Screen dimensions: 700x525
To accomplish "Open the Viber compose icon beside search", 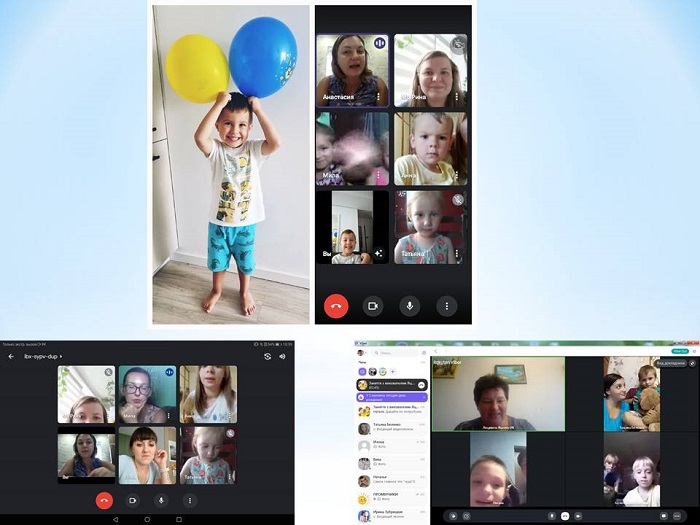I will pos(424,353).
